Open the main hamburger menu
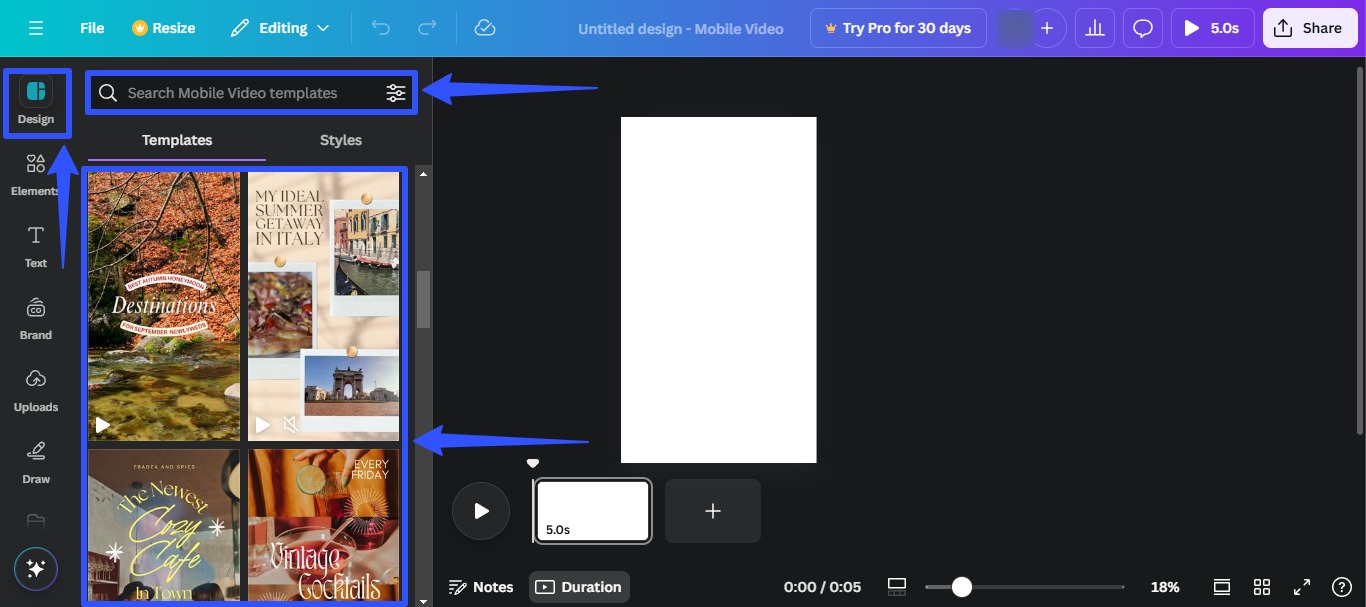The height and width of the screenshot is (607, 1366). (x=36, y=27)
